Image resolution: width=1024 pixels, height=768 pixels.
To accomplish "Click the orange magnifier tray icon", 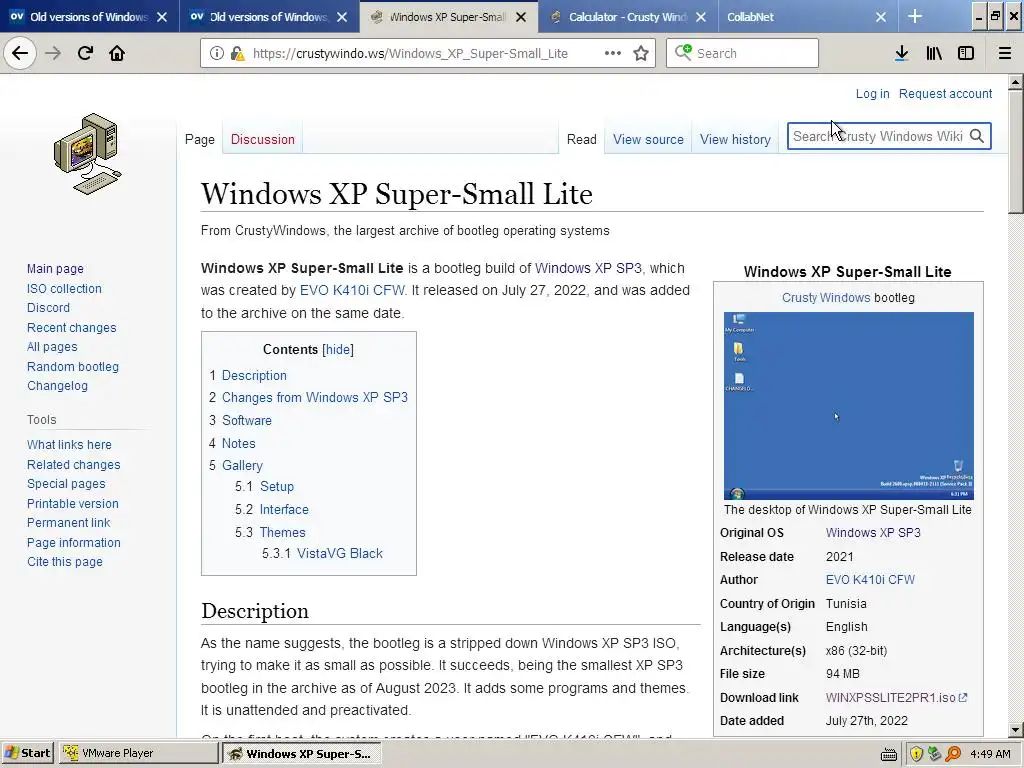I will (x=953, y=754).
